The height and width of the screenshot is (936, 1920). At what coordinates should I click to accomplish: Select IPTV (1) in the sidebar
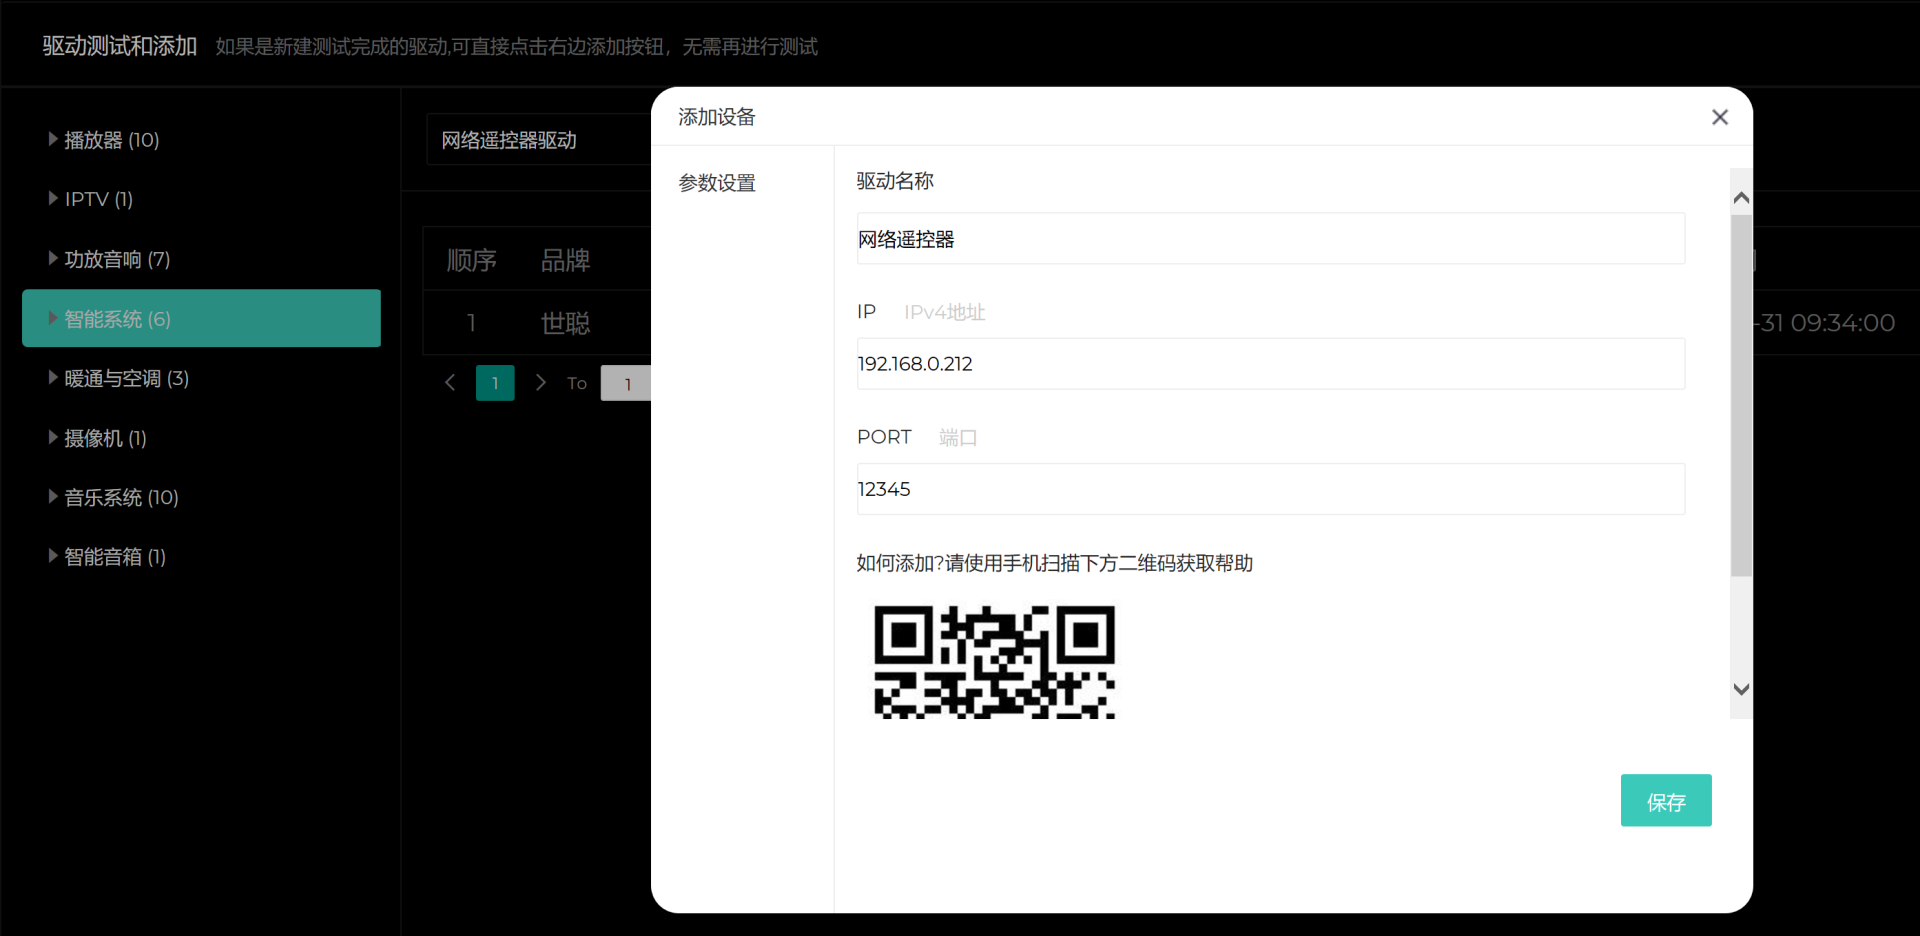click(x=99, y=199)
